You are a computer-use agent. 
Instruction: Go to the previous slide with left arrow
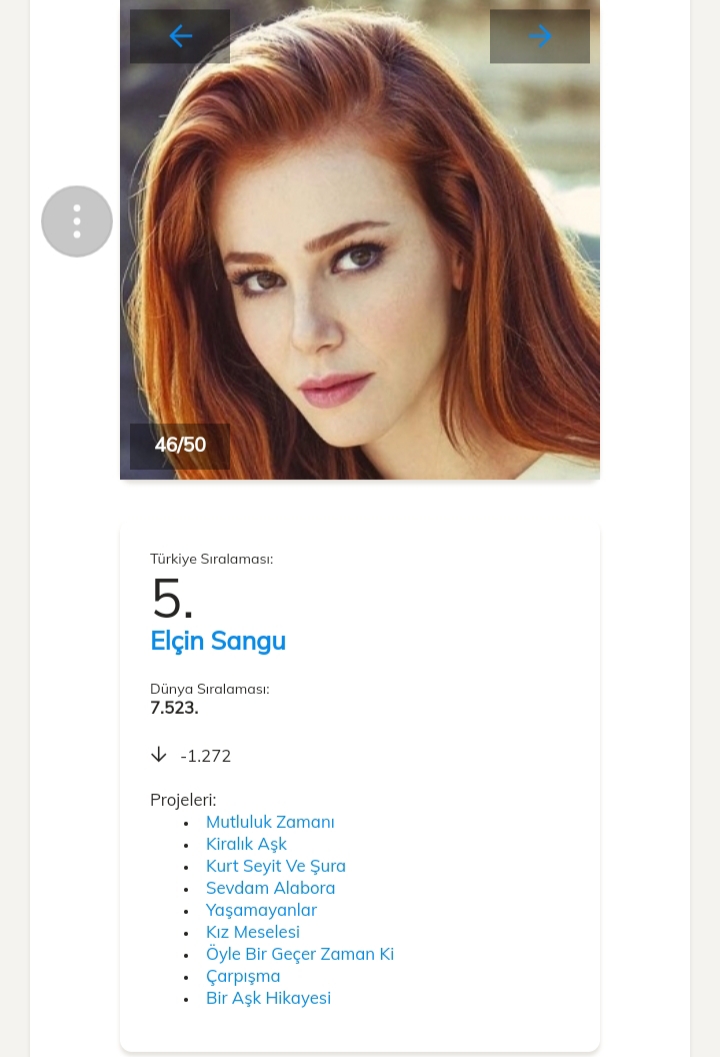pos(180,37)
